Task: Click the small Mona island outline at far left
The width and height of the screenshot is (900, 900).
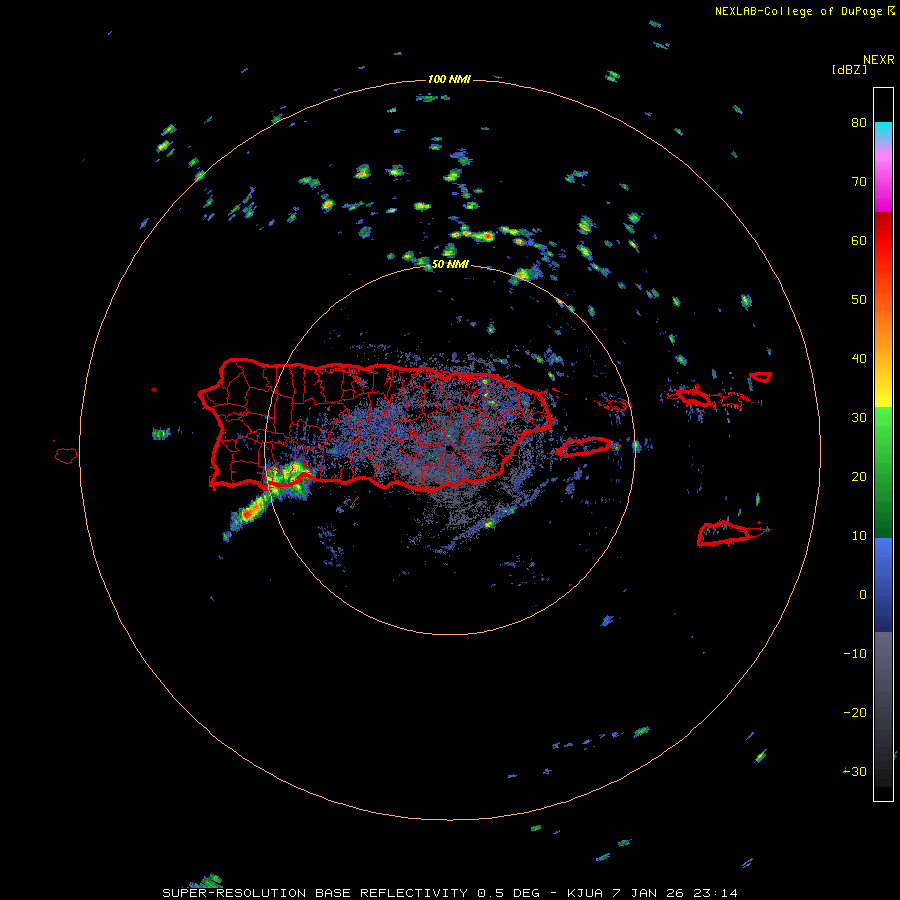Action: pos(66,455)
